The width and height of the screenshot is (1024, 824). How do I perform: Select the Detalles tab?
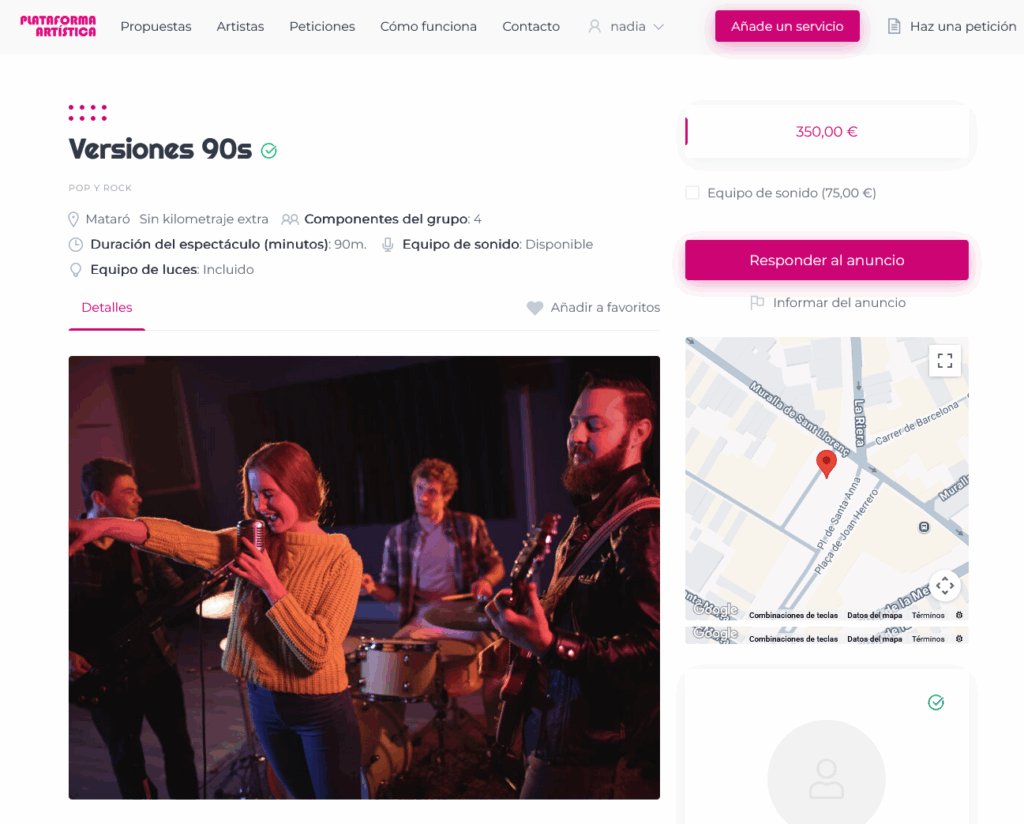(106, 307)
